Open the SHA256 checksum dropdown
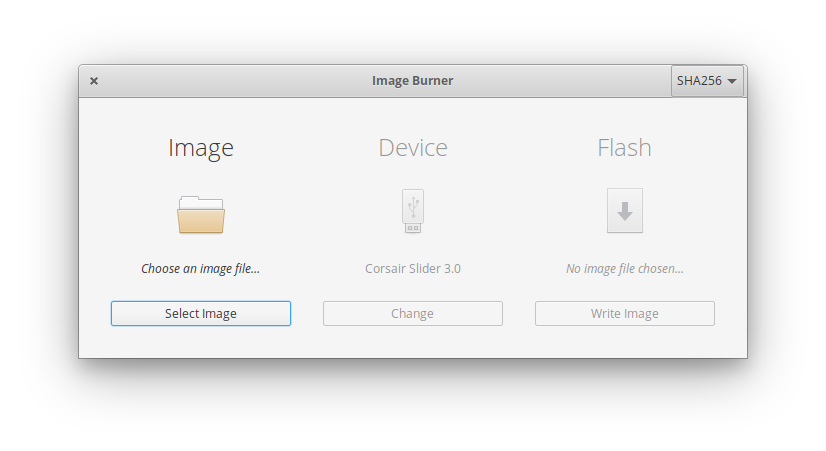Viewport: 826px width, 451px height. coord(700,81)
